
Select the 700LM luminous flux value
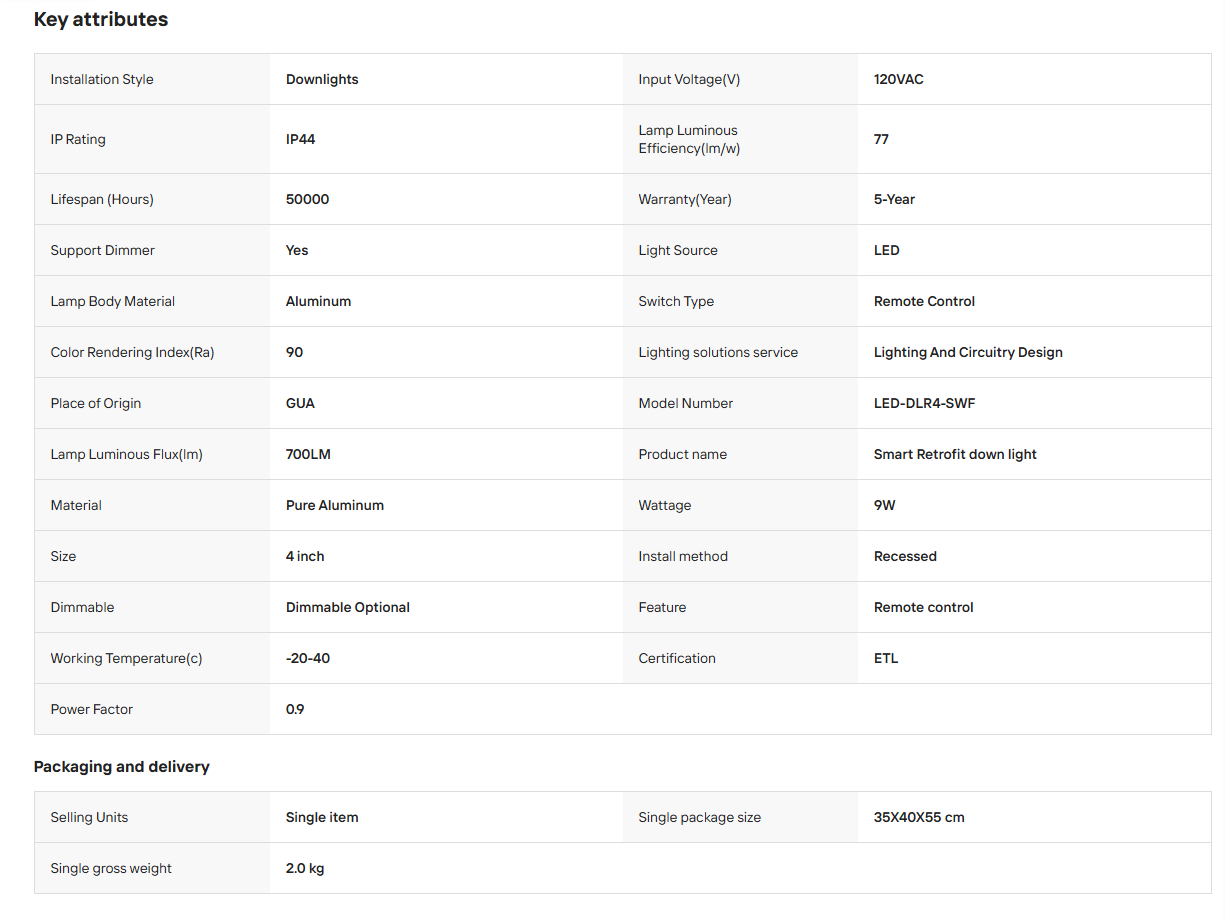(308, 454)
